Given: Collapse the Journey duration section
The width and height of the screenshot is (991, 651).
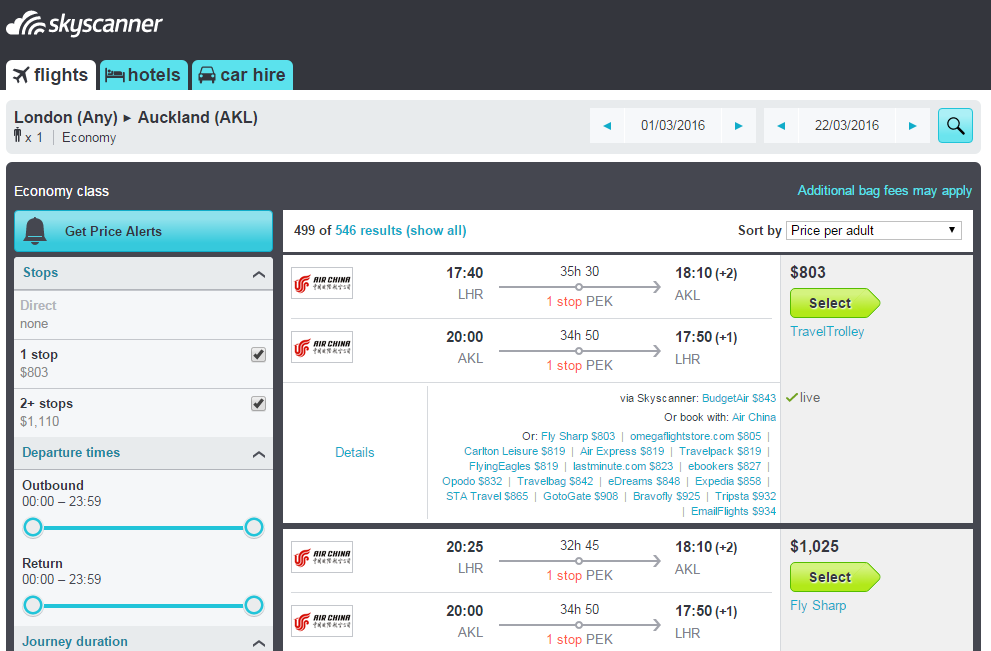Looking at the screenshot, I should coord(258,643).
